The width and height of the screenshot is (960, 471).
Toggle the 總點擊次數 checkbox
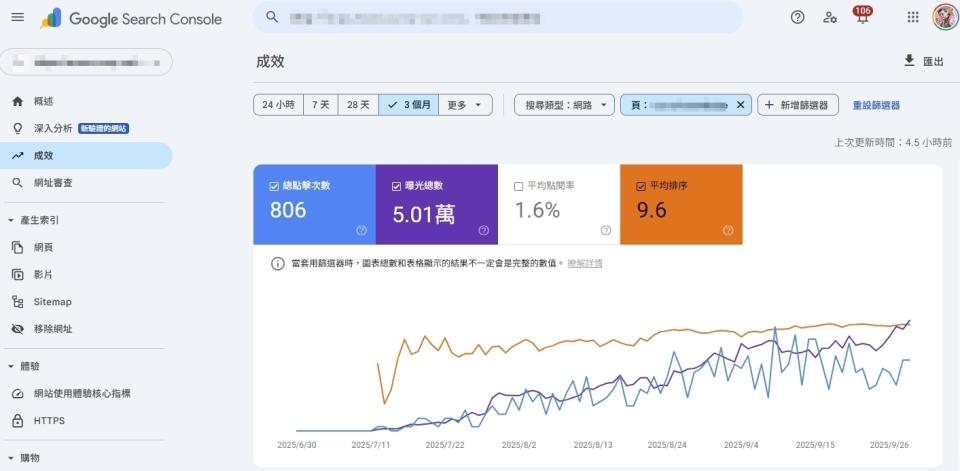[274, 186]
